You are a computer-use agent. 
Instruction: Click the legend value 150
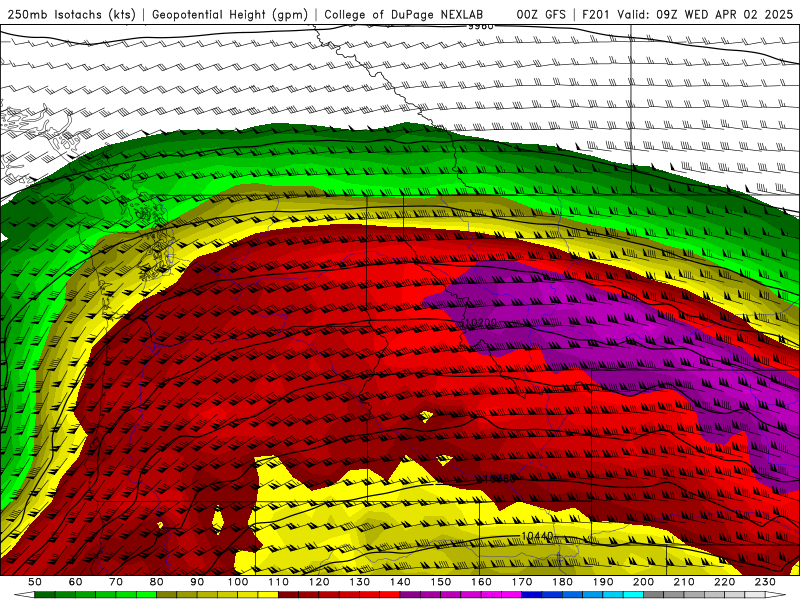440,582
